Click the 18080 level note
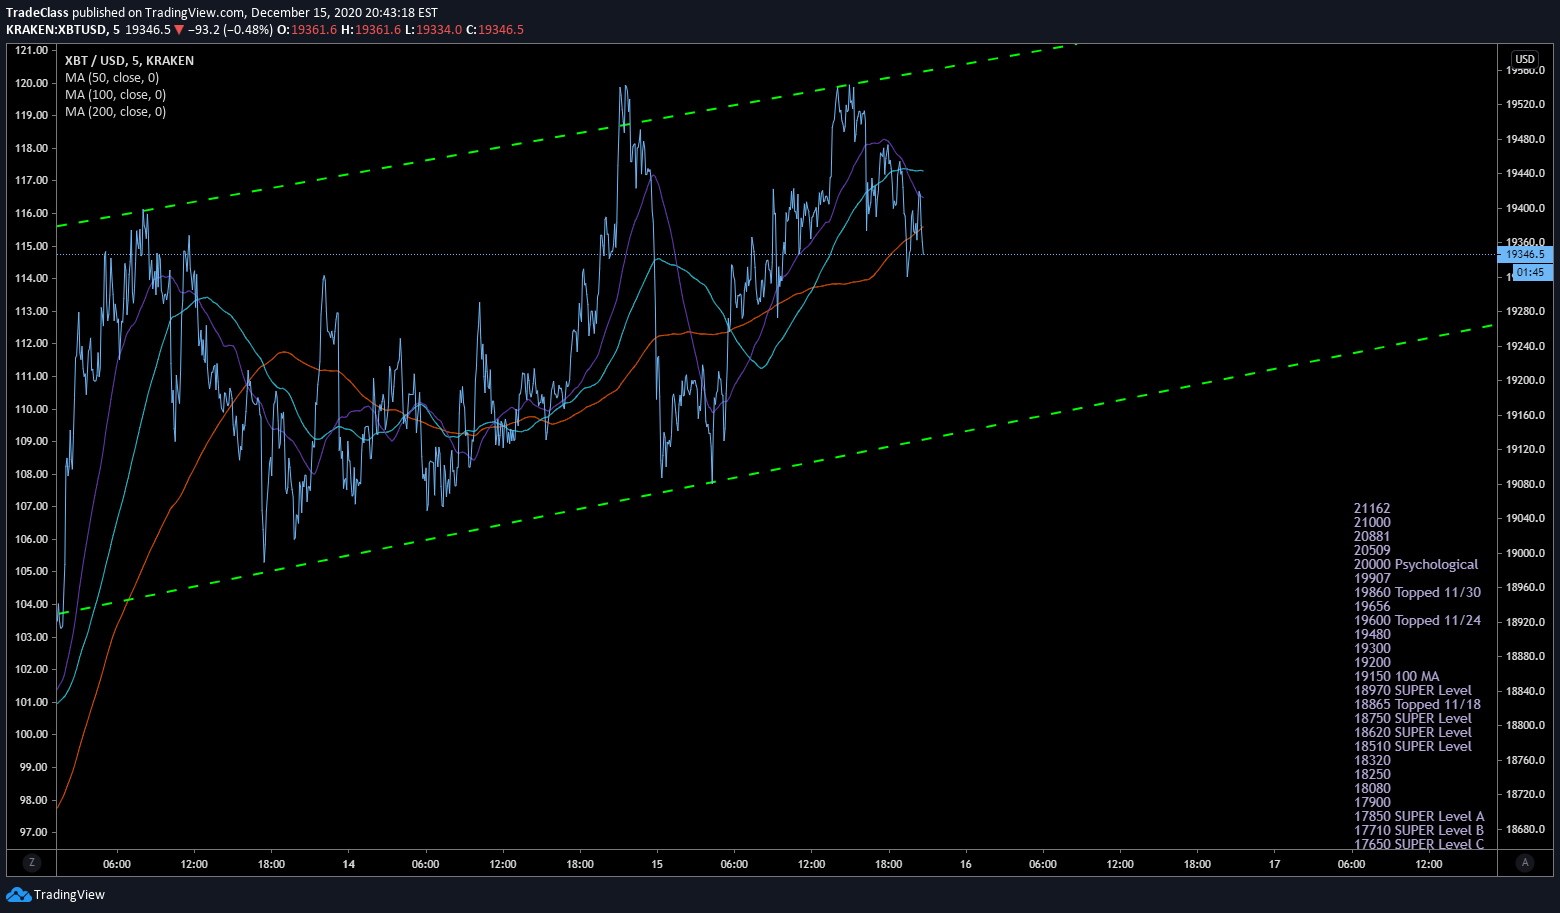Screen dimensions: 1560x913 point(1372,788)
